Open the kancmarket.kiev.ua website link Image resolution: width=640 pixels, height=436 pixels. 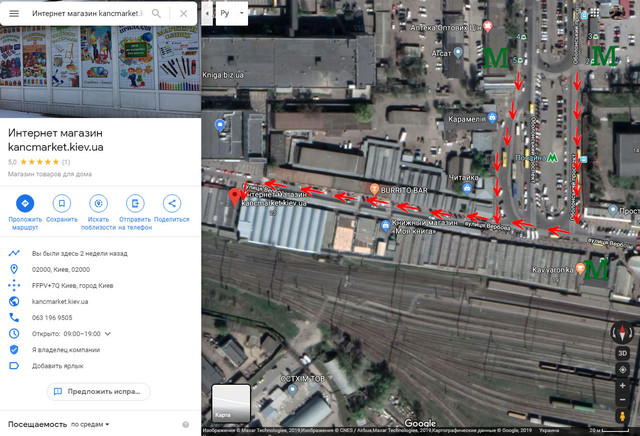pos(60,301)
